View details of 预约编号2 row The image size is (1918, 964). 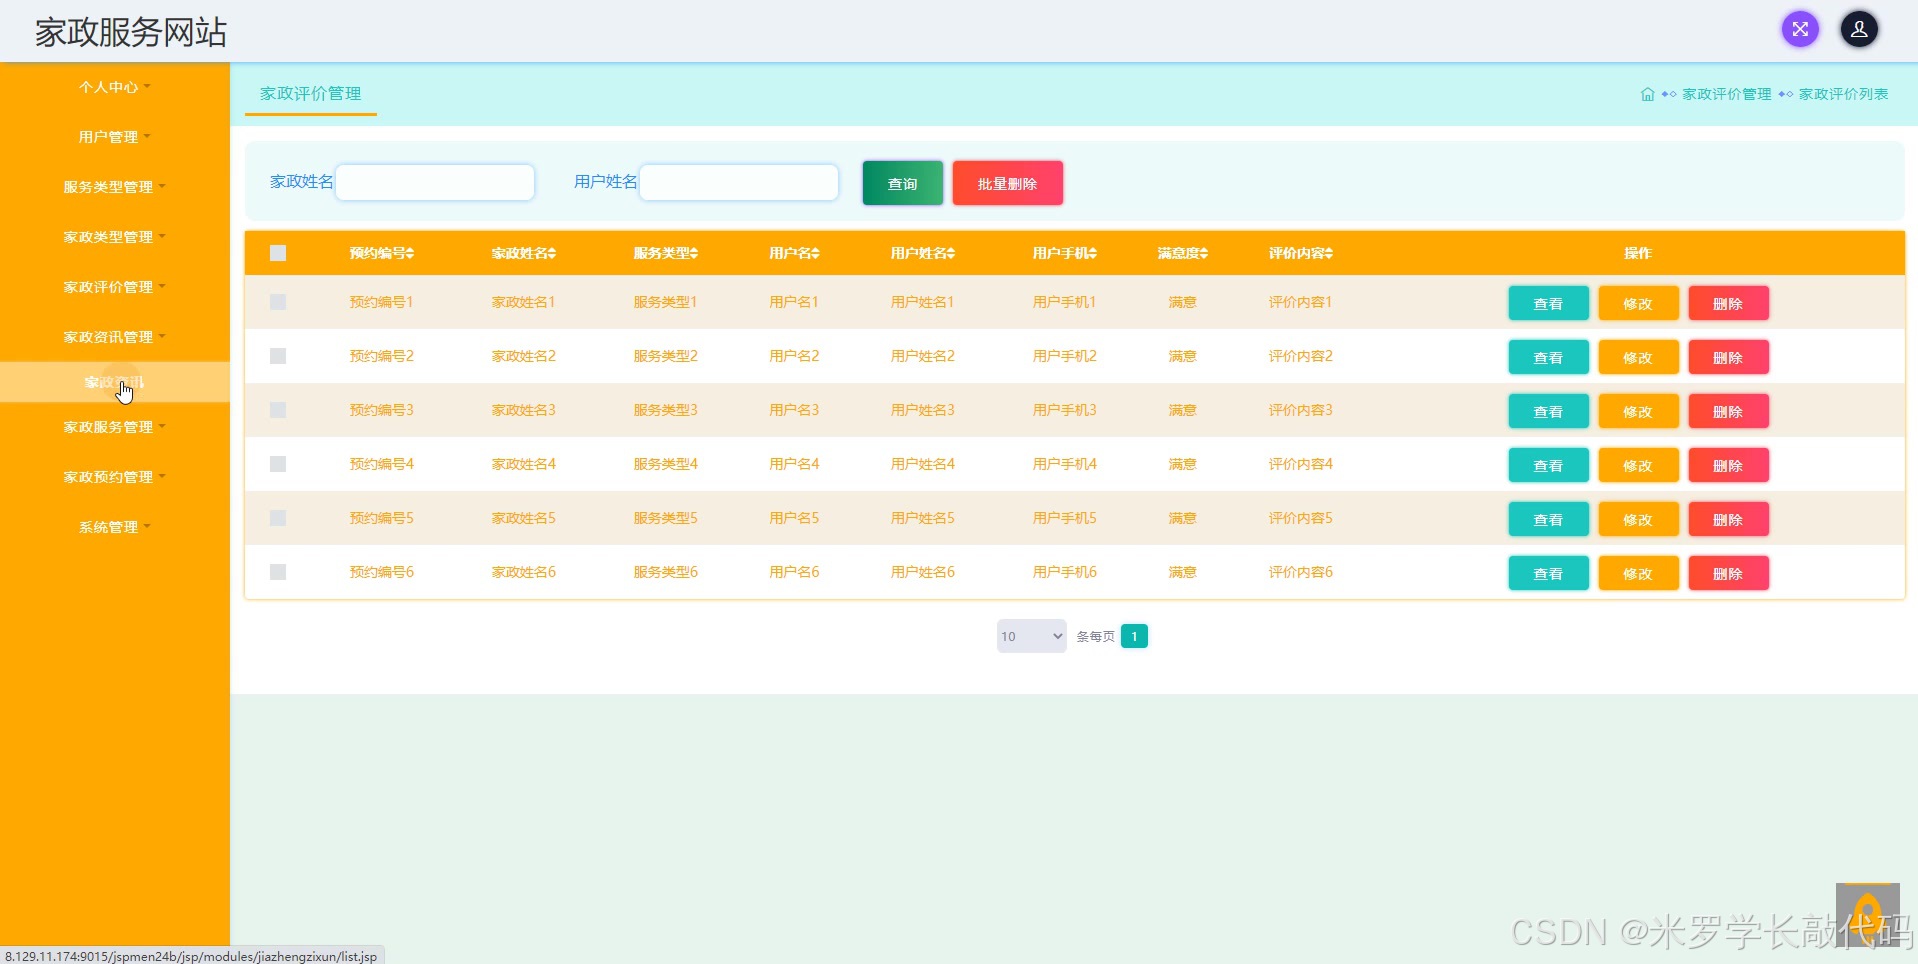tap(1548, 357)
